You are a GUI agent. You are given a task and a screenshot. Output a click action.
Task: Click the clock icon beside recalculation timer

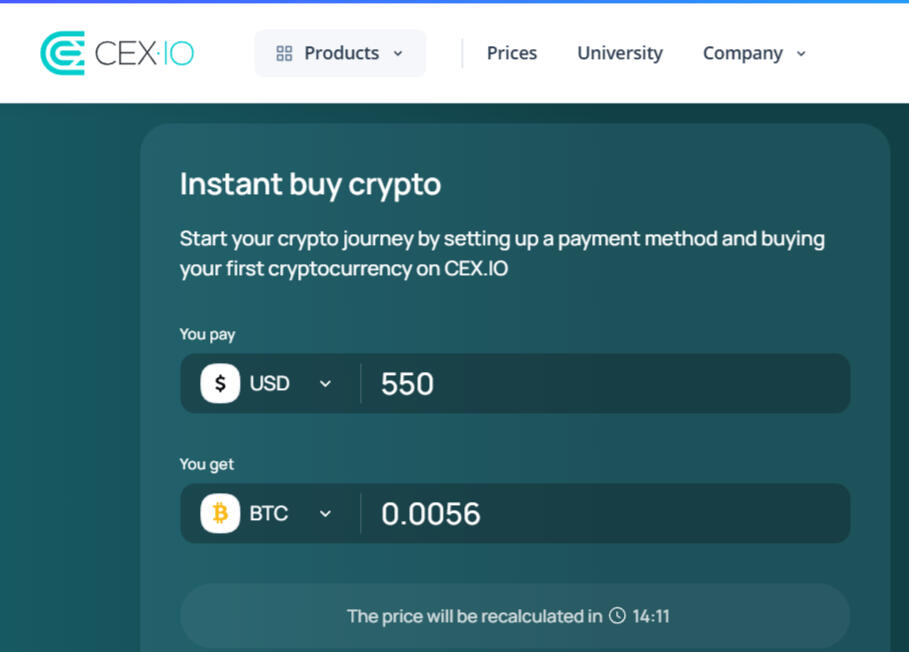point(619,616)
